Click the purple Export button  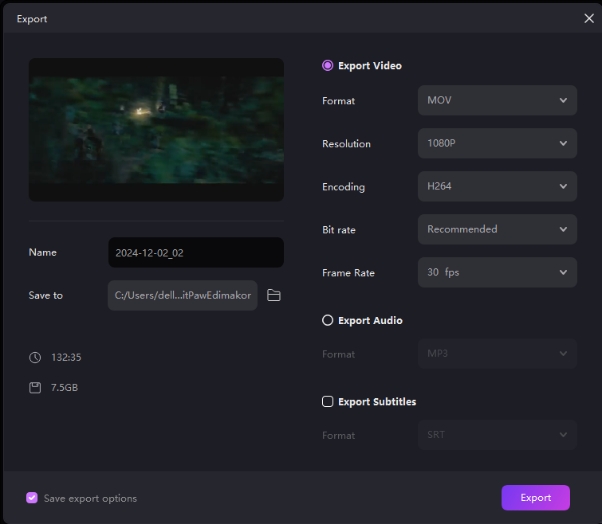(x=536, y=498)
